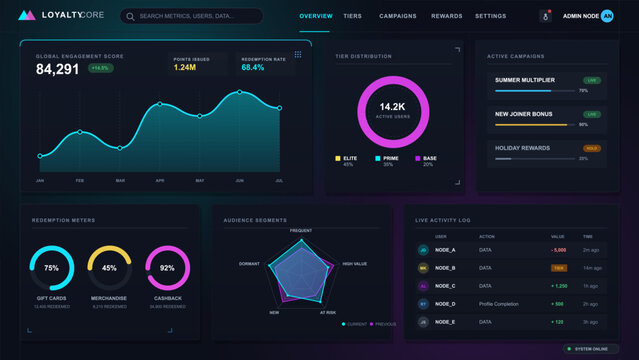Click the Cashback 92% ring gauge
Image resolution: width=639 pixels, height=360 pixels.
tap(167, 268)
